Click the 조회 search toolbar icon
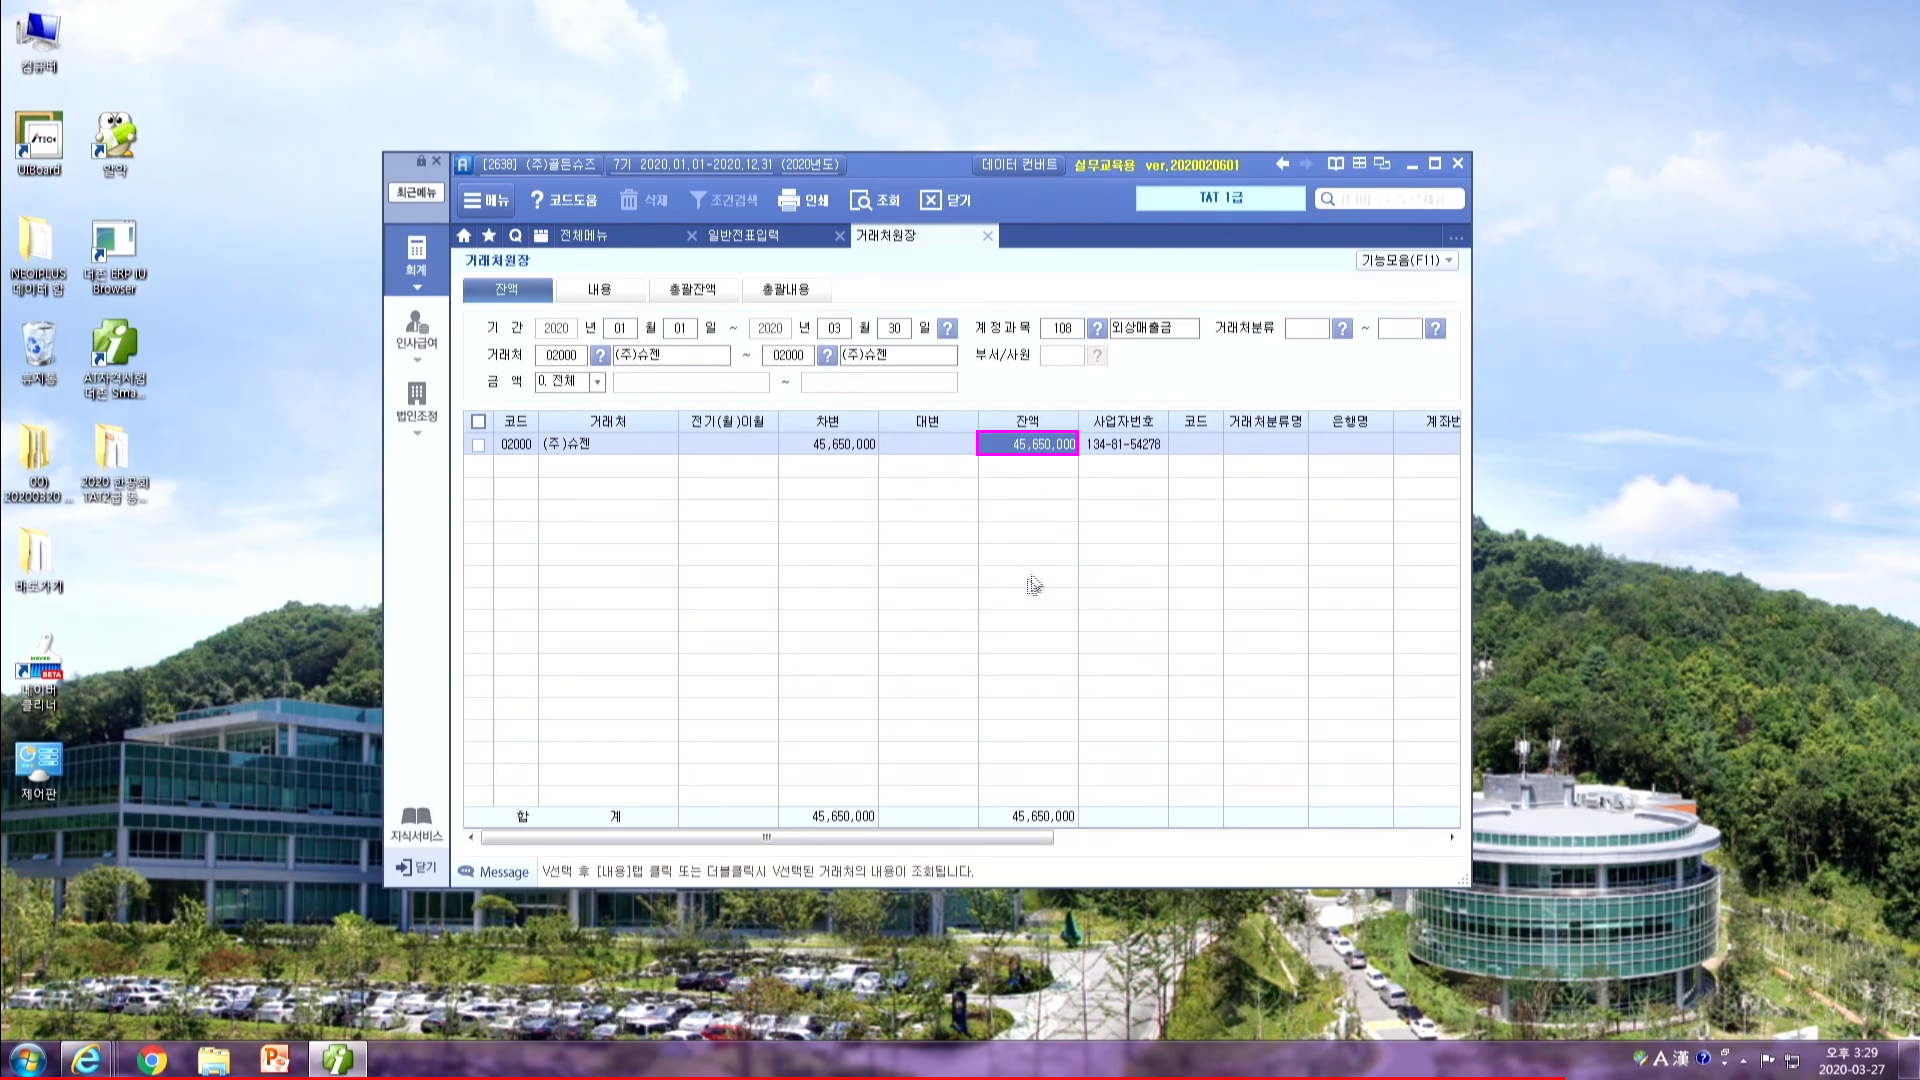1920x1080 pixels. tap(860, 200)
